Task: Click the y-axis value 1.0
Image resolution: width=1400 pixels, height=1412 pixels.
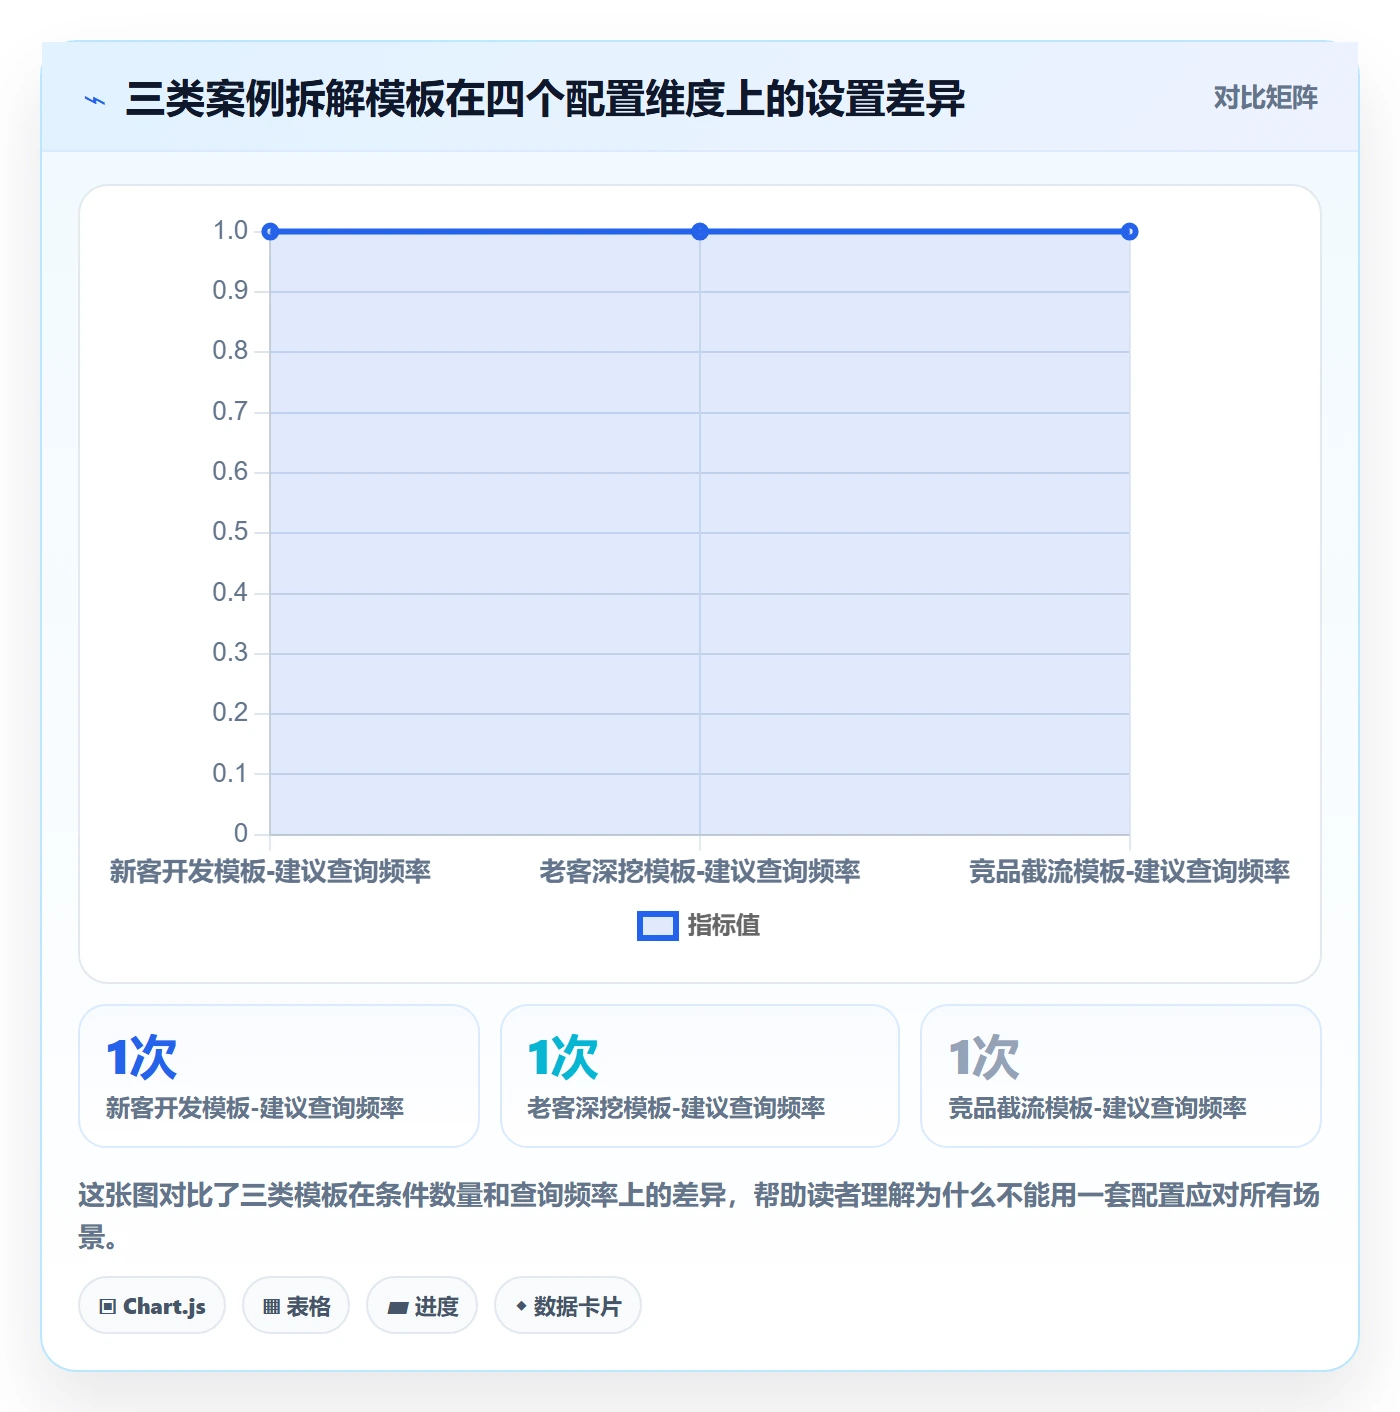Action: [230, 231]
